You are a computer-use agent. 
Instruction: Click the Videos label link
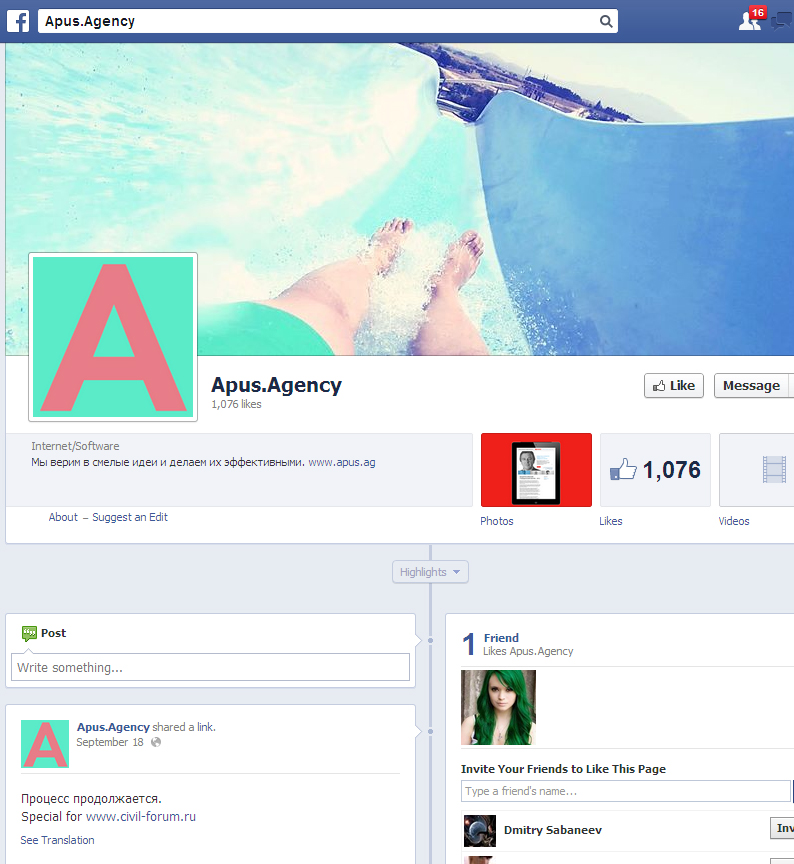[734, 521]
